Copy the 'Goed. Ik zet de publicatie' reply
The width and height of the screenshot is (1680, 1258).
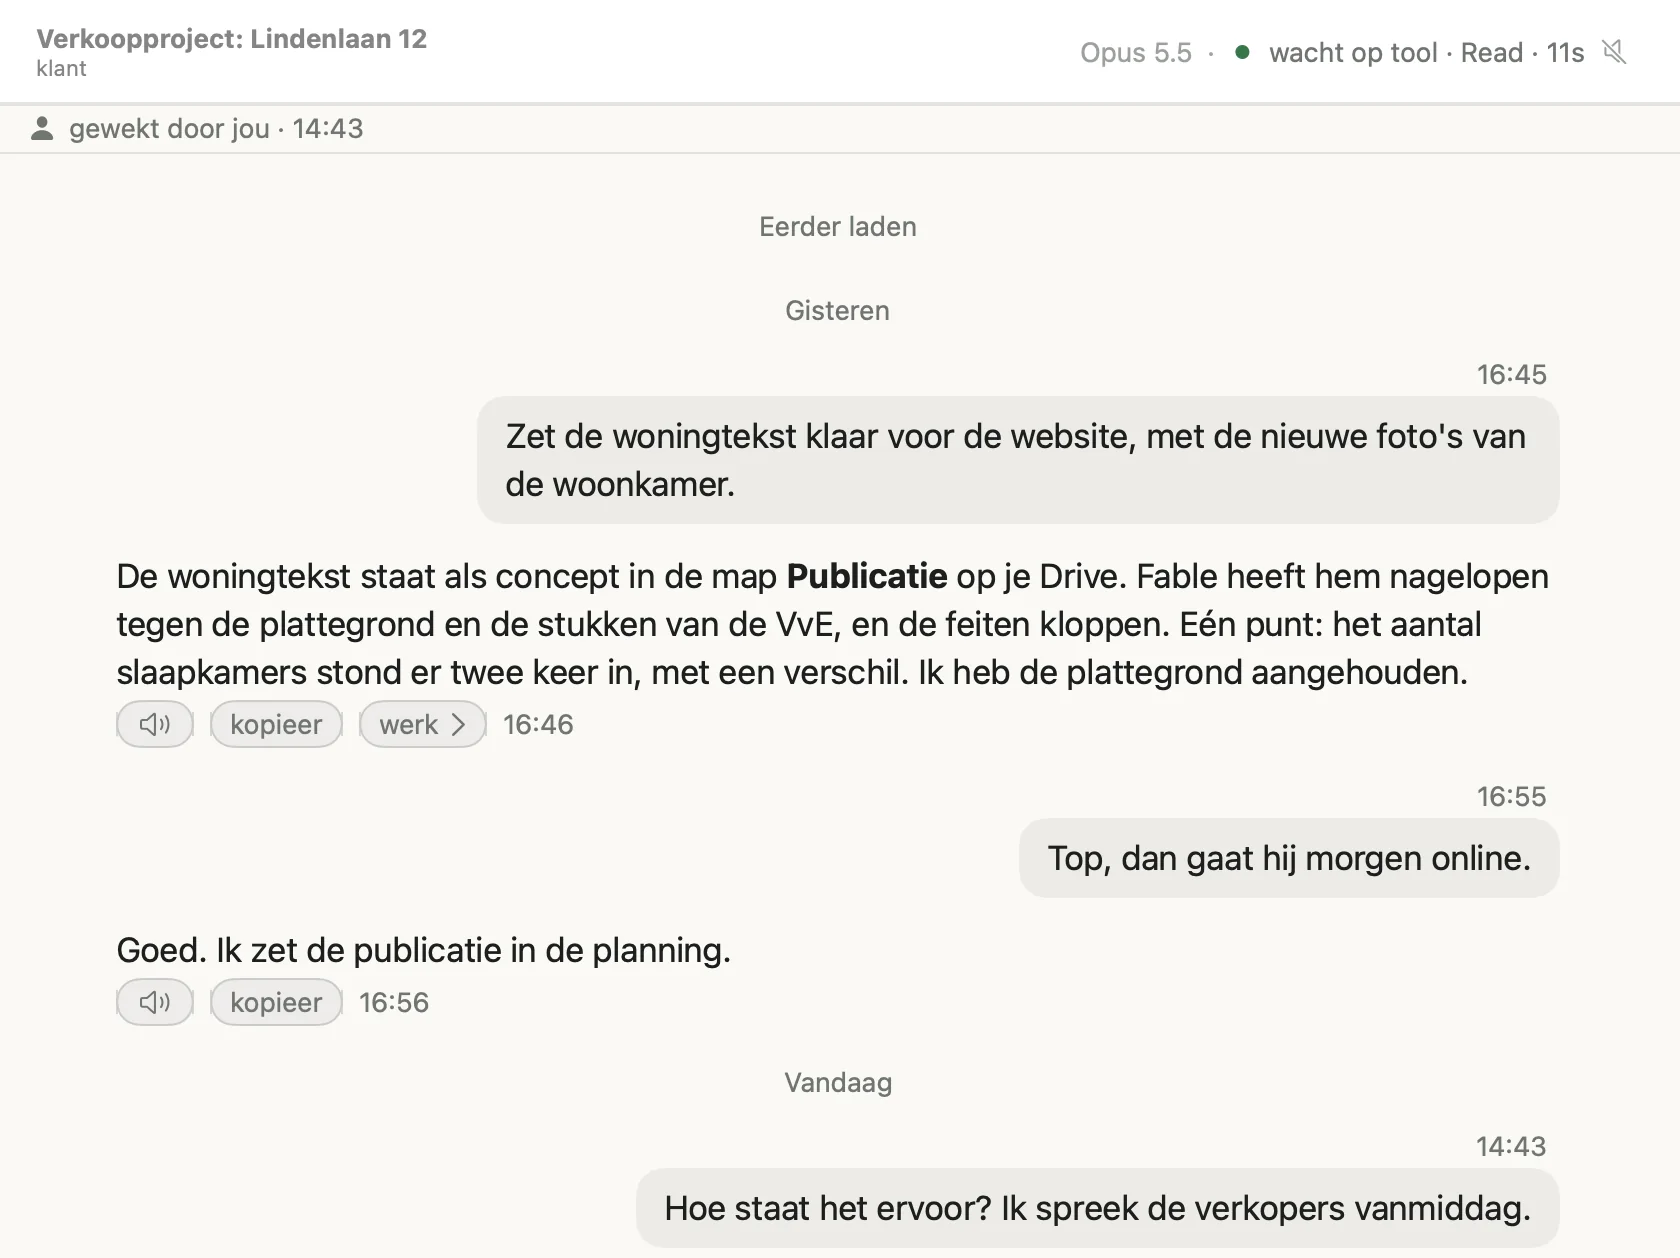tap(276, 1002)
